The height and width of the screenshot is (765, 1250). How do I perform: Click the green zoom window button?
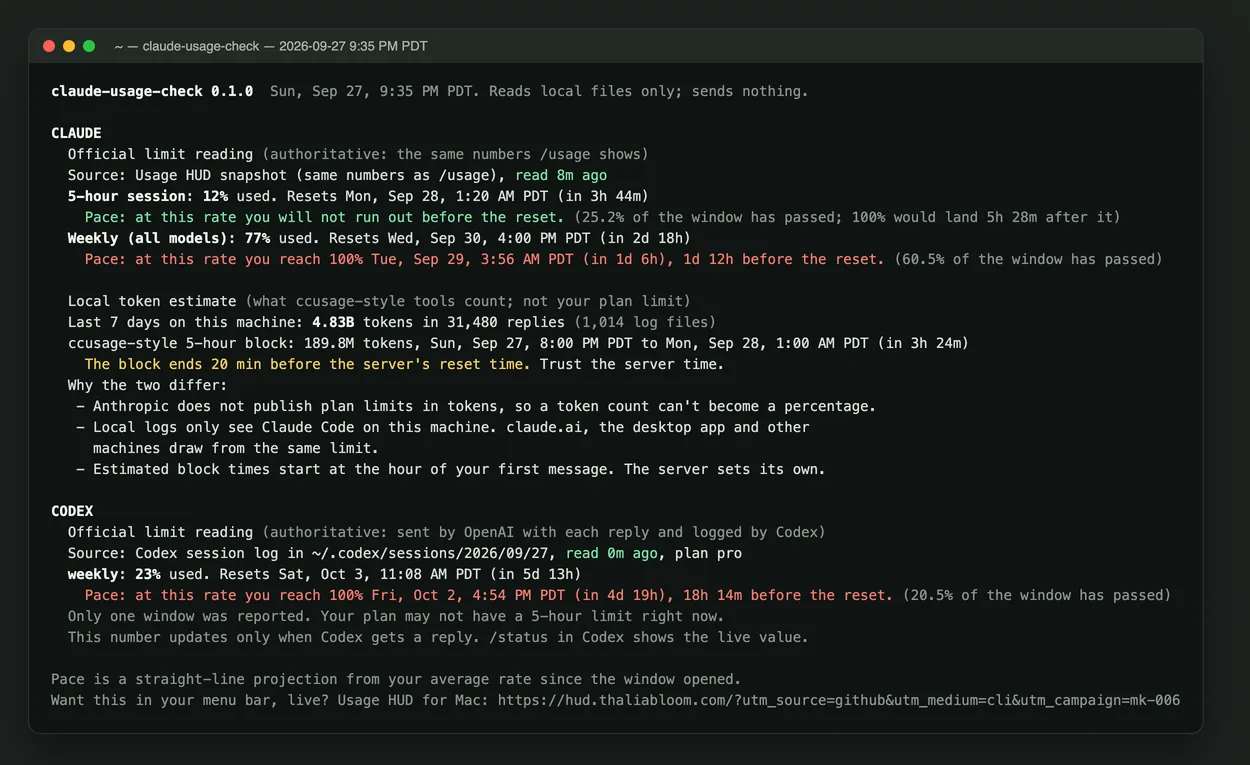(x=89, y=46)
